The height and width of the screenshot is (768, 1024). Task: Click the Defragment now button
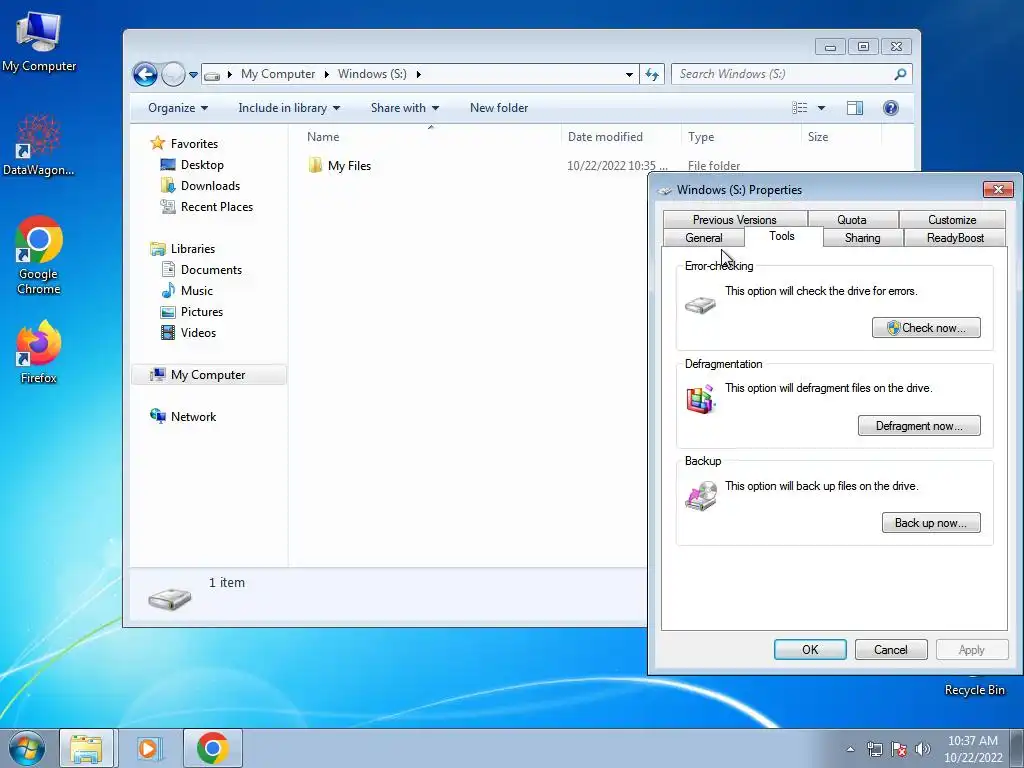coord(919,426)
